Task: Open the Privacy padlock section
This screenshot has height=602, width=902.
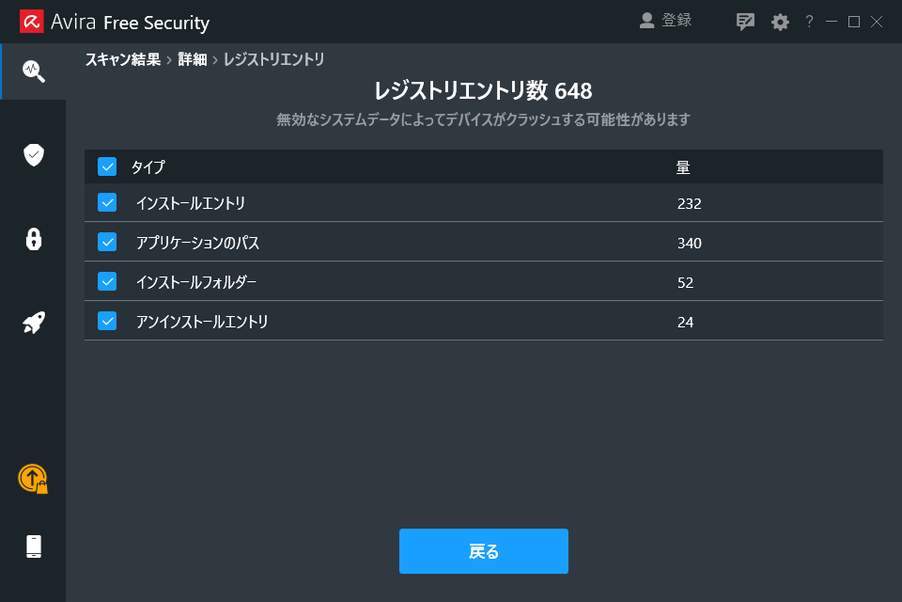Action: click(34, 239)
